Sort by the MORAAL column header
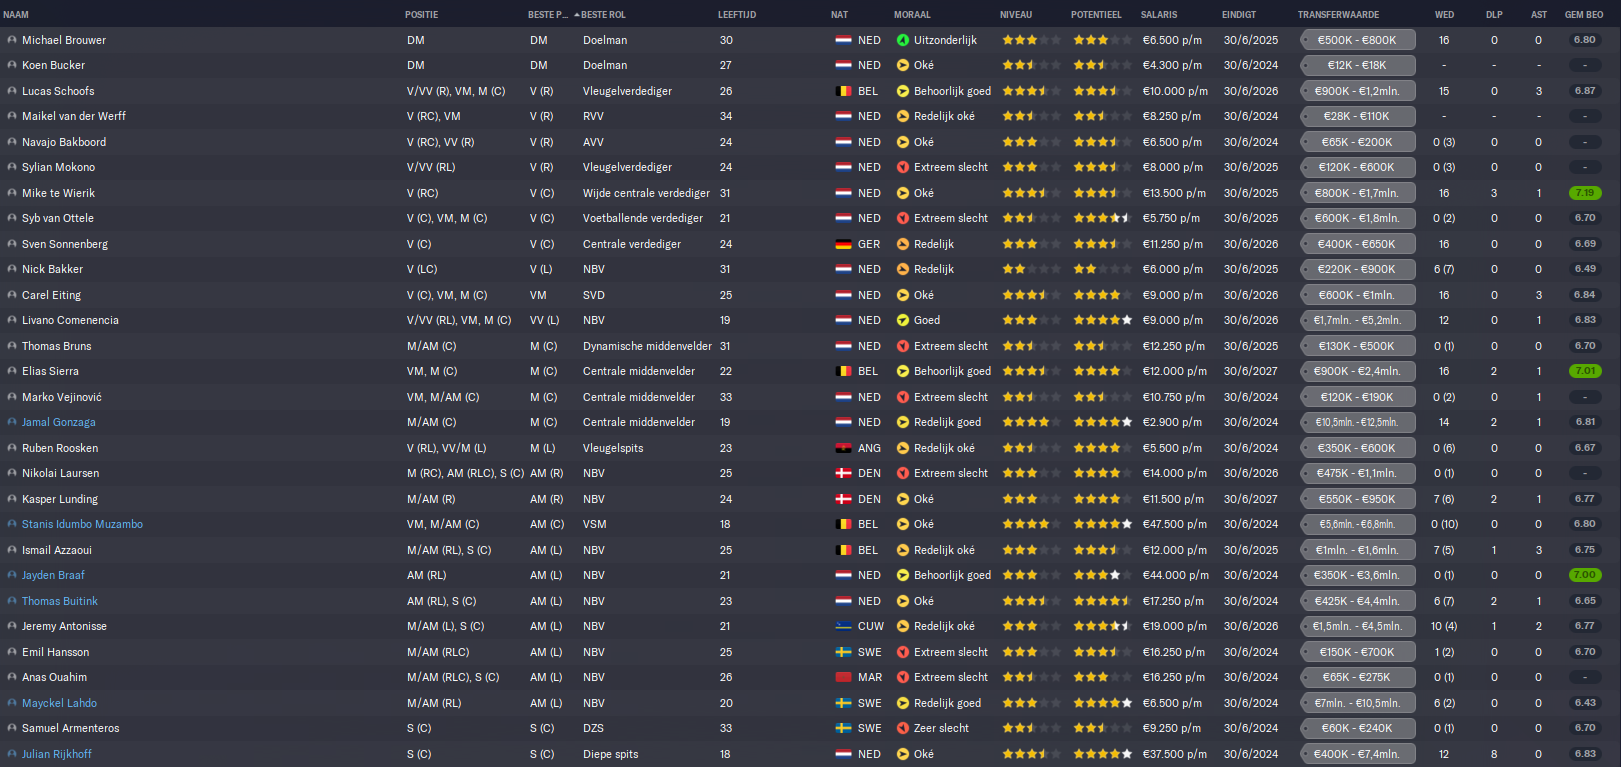1621x767 pixels. (912, 15)
